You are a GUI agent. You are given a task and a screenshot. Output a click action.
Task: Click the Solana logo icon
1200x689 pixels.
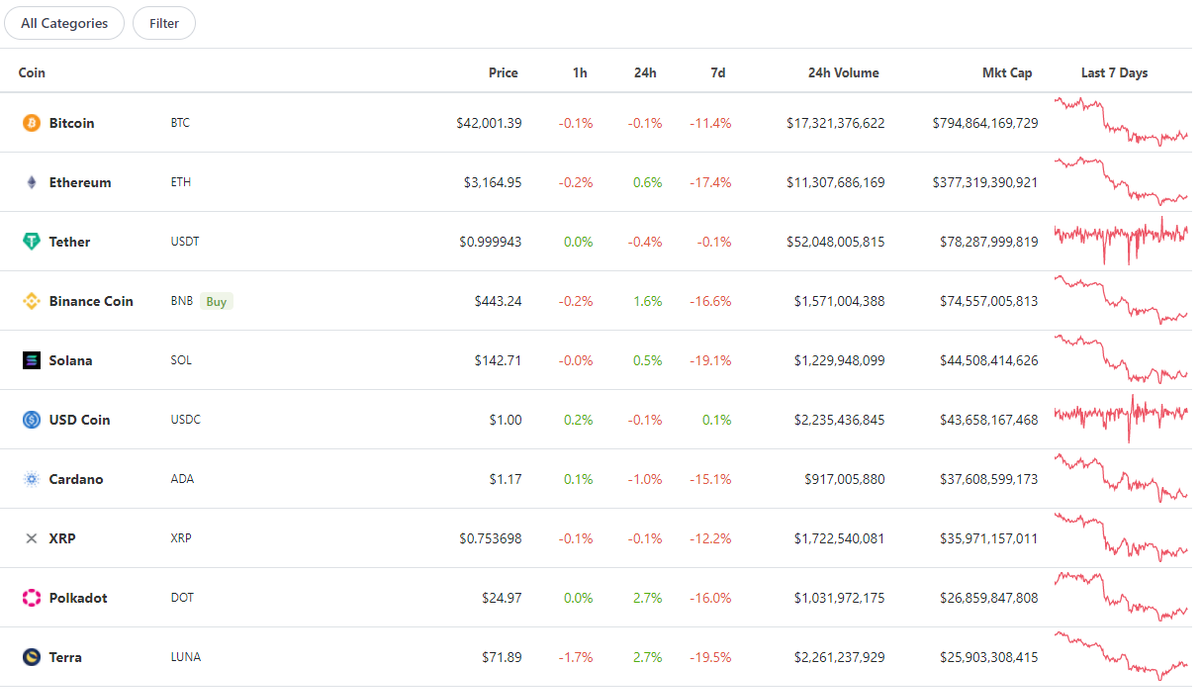coord(31,361)
